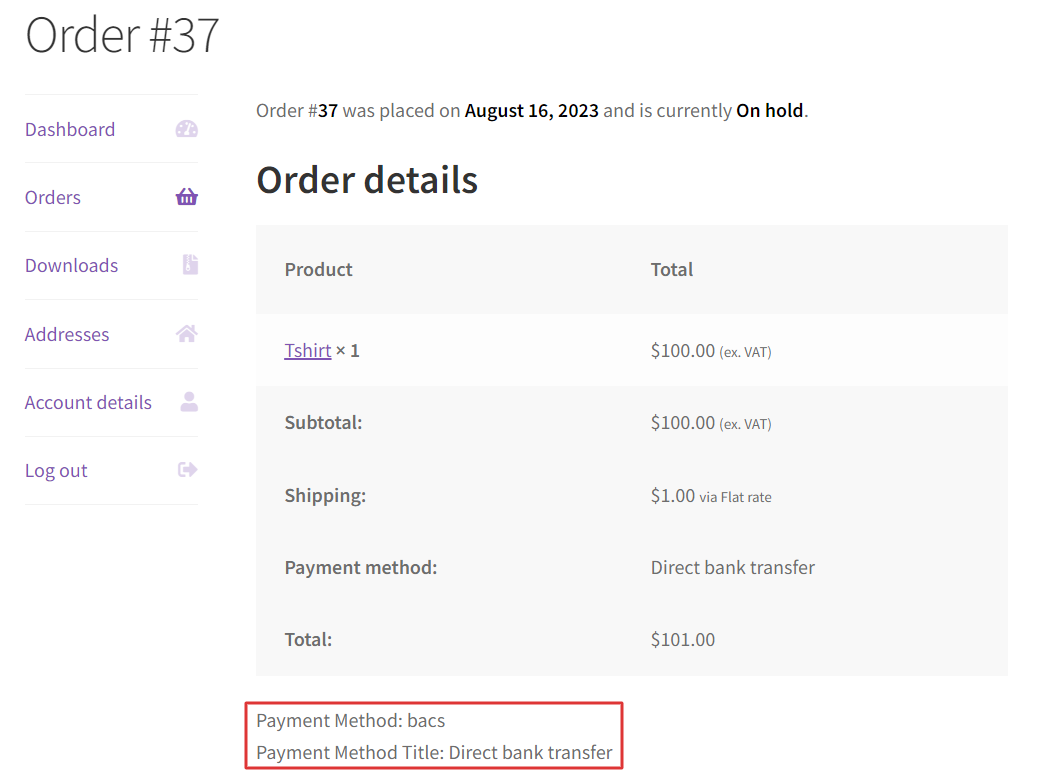Click the Total amount of $101.00
Screen dimensions: 1048x776
pos(683,639)
